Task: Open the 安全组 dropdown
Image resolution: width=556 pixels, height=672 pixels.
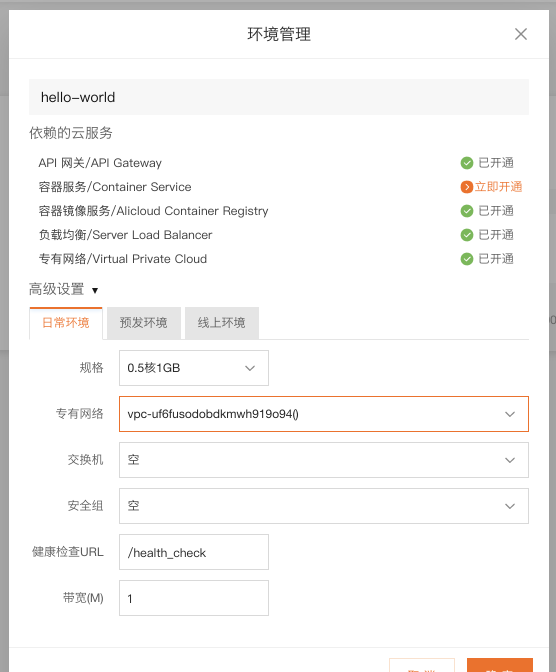Action: coord(324,506)
